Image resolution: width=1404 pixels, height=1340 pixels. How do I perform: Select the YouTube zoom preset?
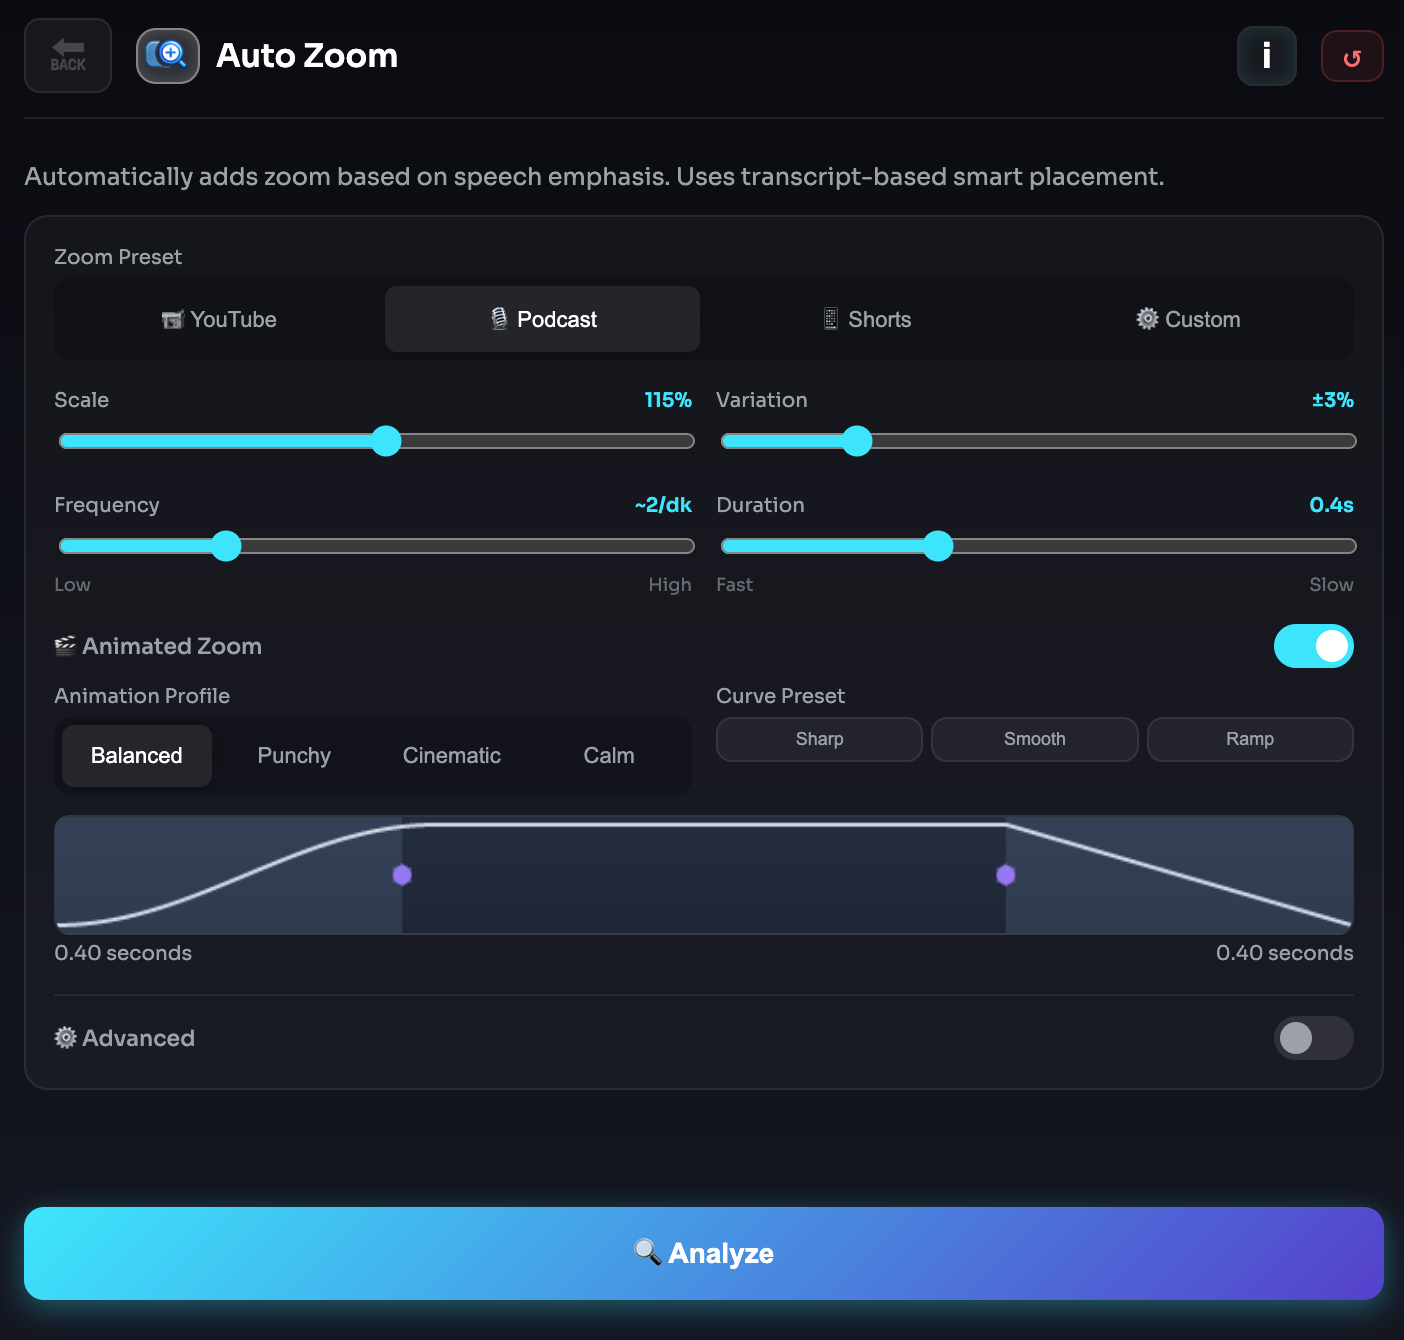coord(220,320)
